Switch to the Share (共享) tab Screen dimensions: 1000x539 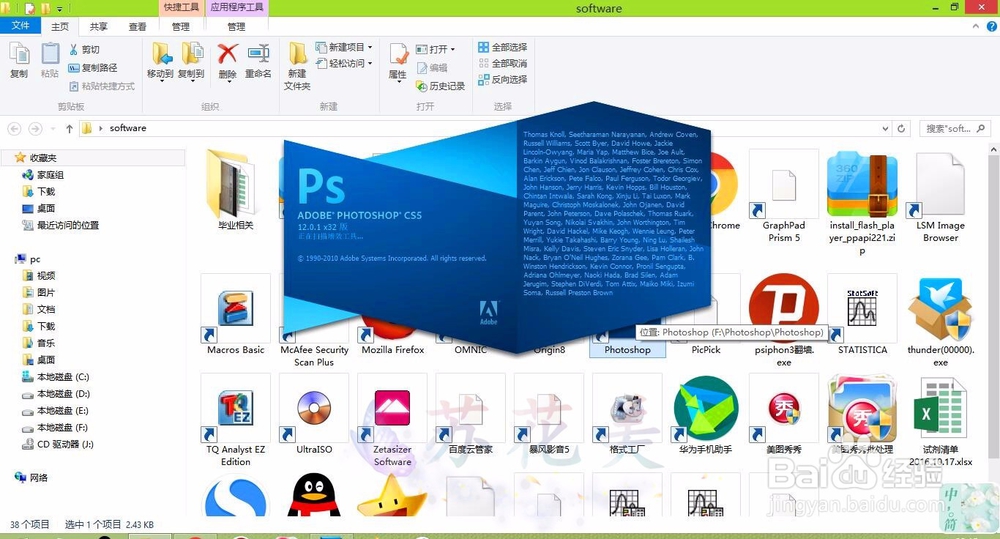tap(98, 26)
